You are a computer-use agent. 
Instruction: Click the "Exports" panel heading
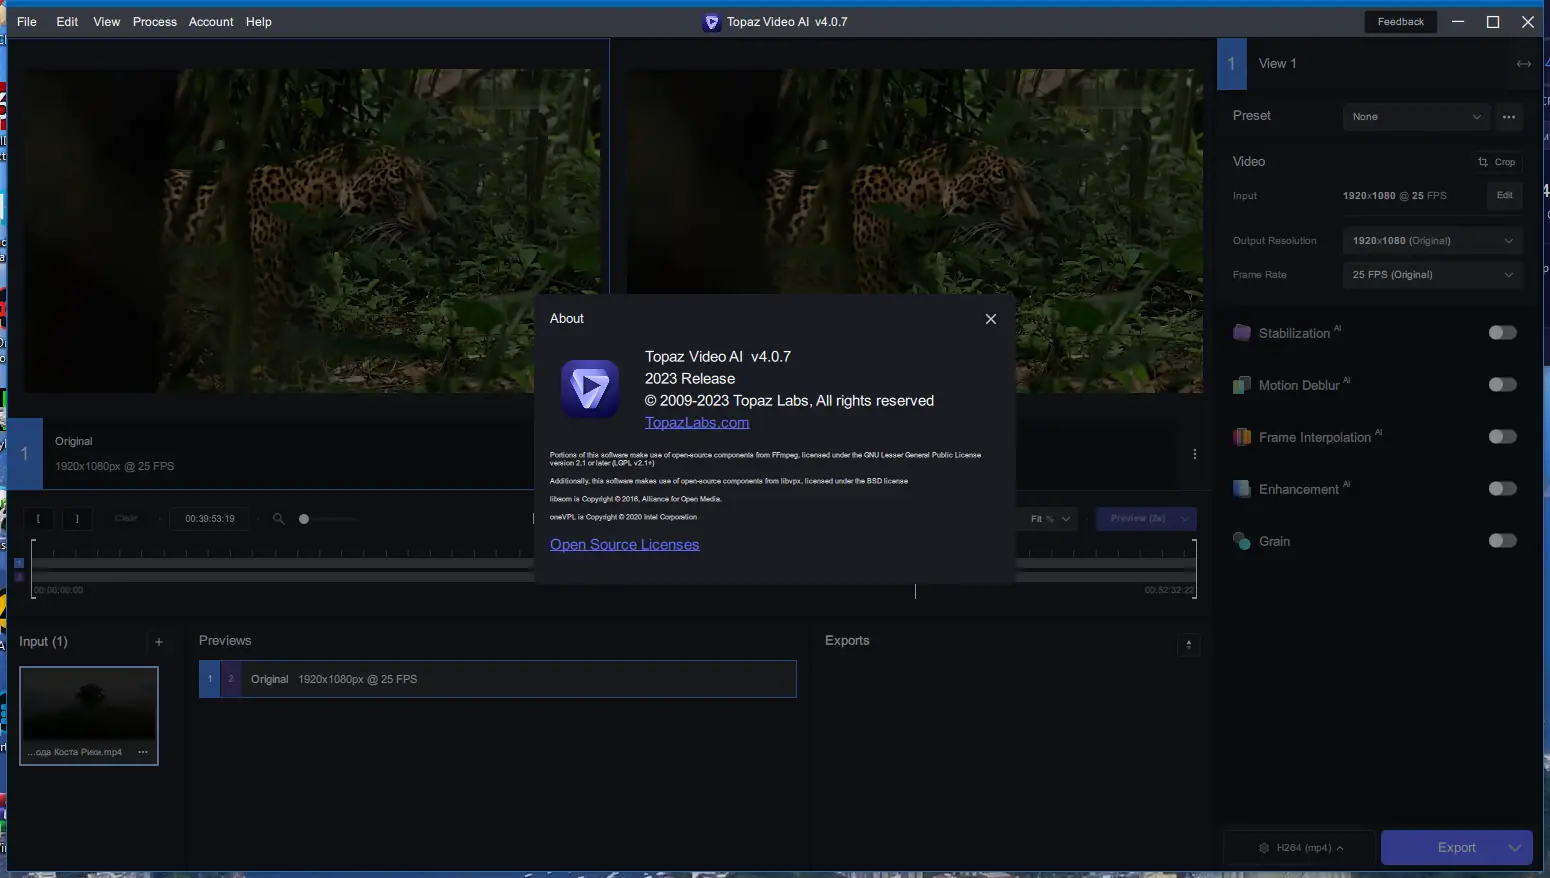point(847,641)
